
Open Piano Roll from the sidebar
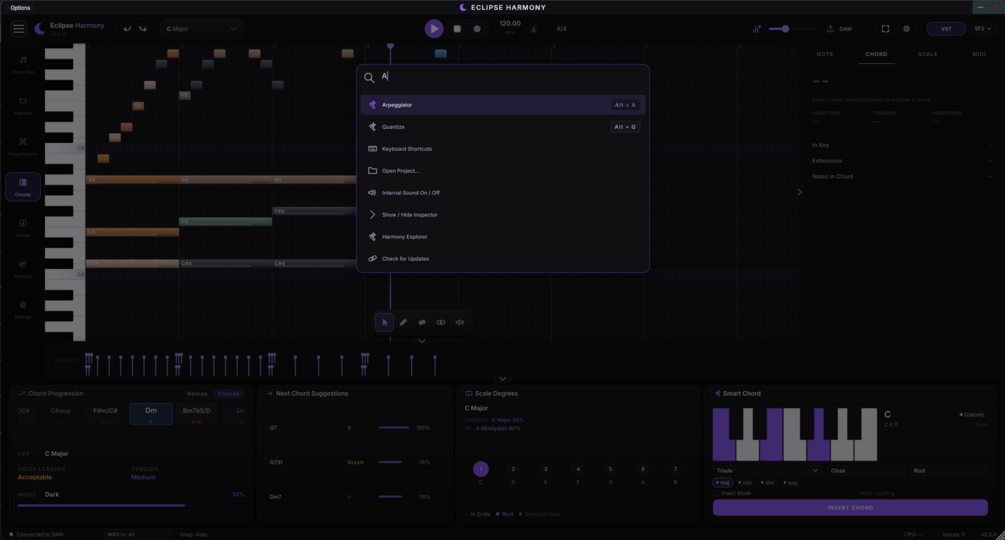[23, 64]
